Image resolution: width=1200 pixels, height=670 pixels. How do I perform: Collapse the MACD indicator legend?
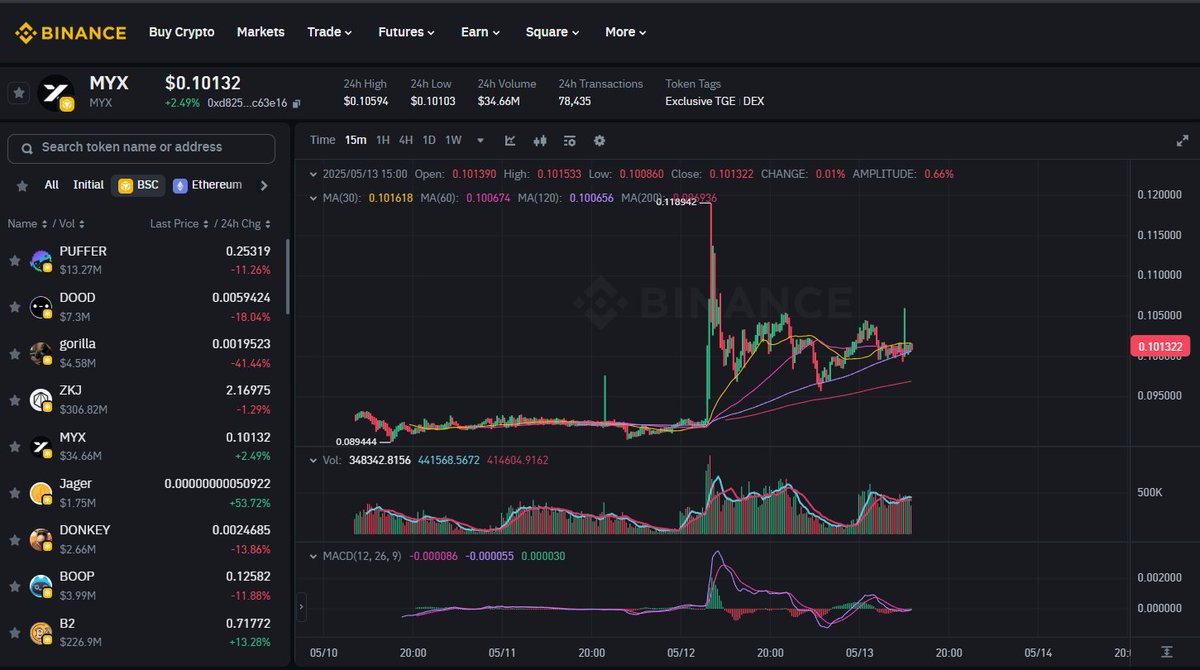pyautogui.click(x=314, y=555)
